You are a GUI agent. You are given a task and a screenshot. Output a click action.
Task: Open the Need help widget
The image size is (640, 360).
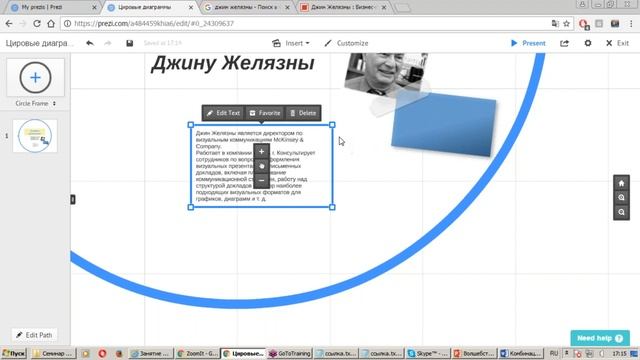coord(600,338)
